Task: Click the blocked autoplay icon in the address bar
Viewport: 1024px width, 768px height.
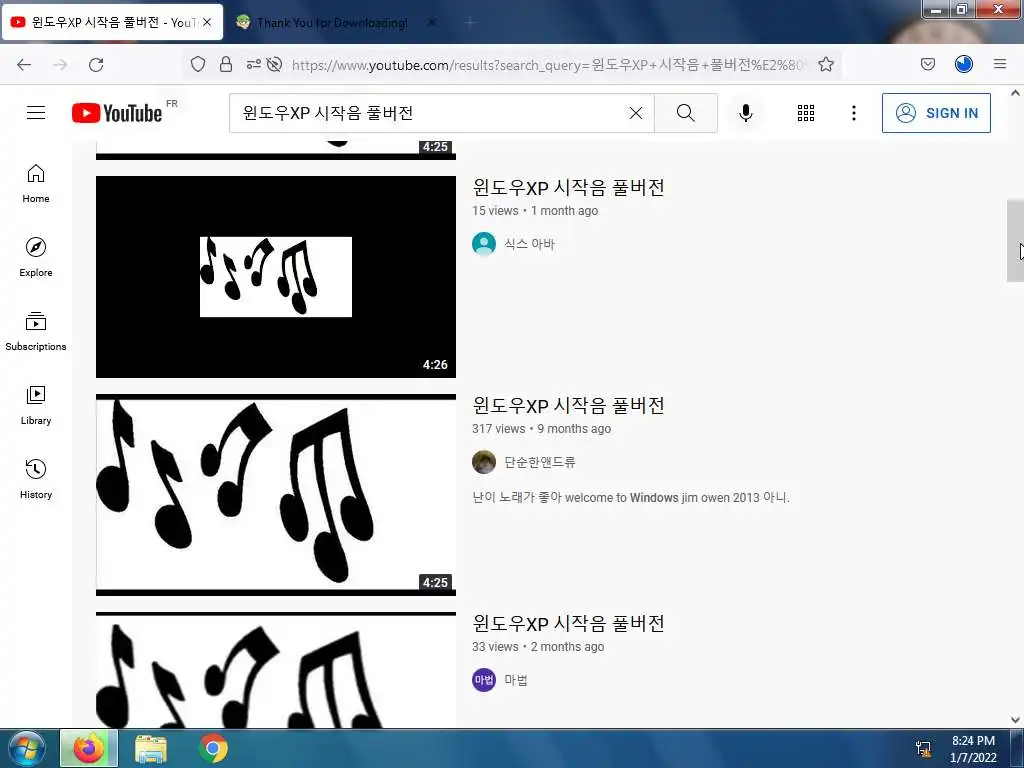Action: [274, 64]
